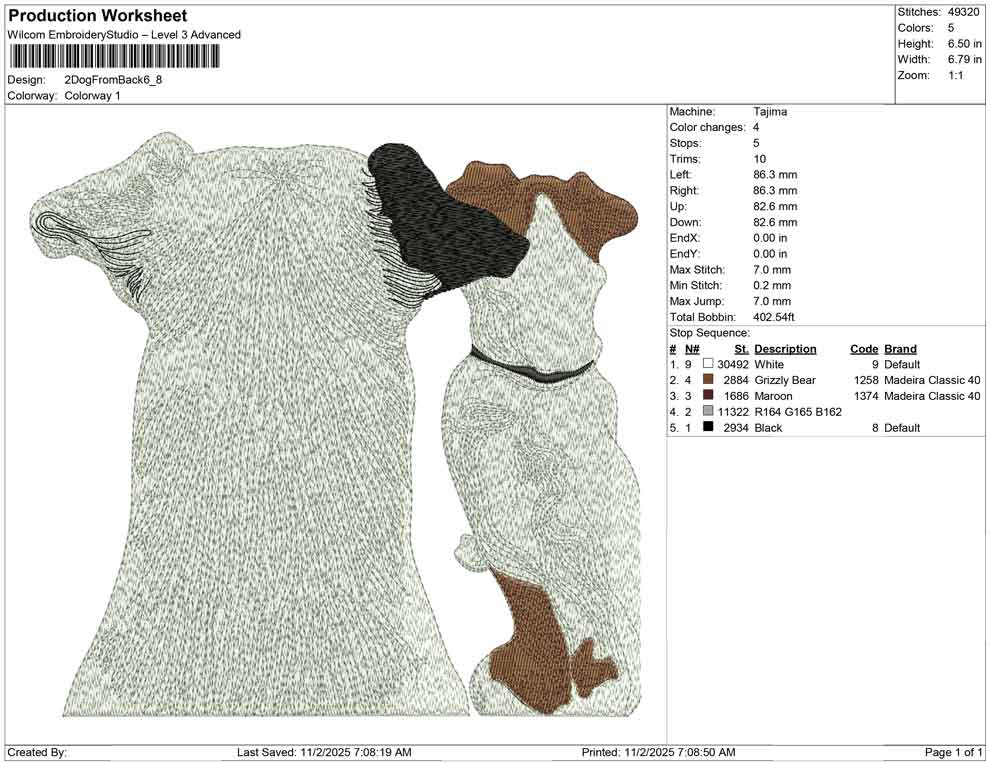
Task: Click the embroidered dogs design preview
Action: coord(335,424)
